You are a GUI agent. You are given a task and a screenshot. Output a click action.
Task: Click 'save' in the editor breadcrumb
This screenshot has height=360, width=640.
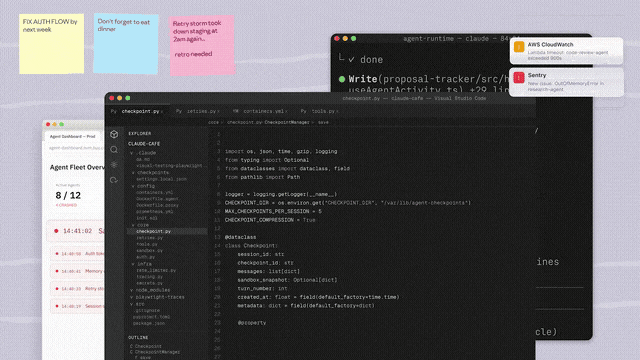[x=323, y=122]
